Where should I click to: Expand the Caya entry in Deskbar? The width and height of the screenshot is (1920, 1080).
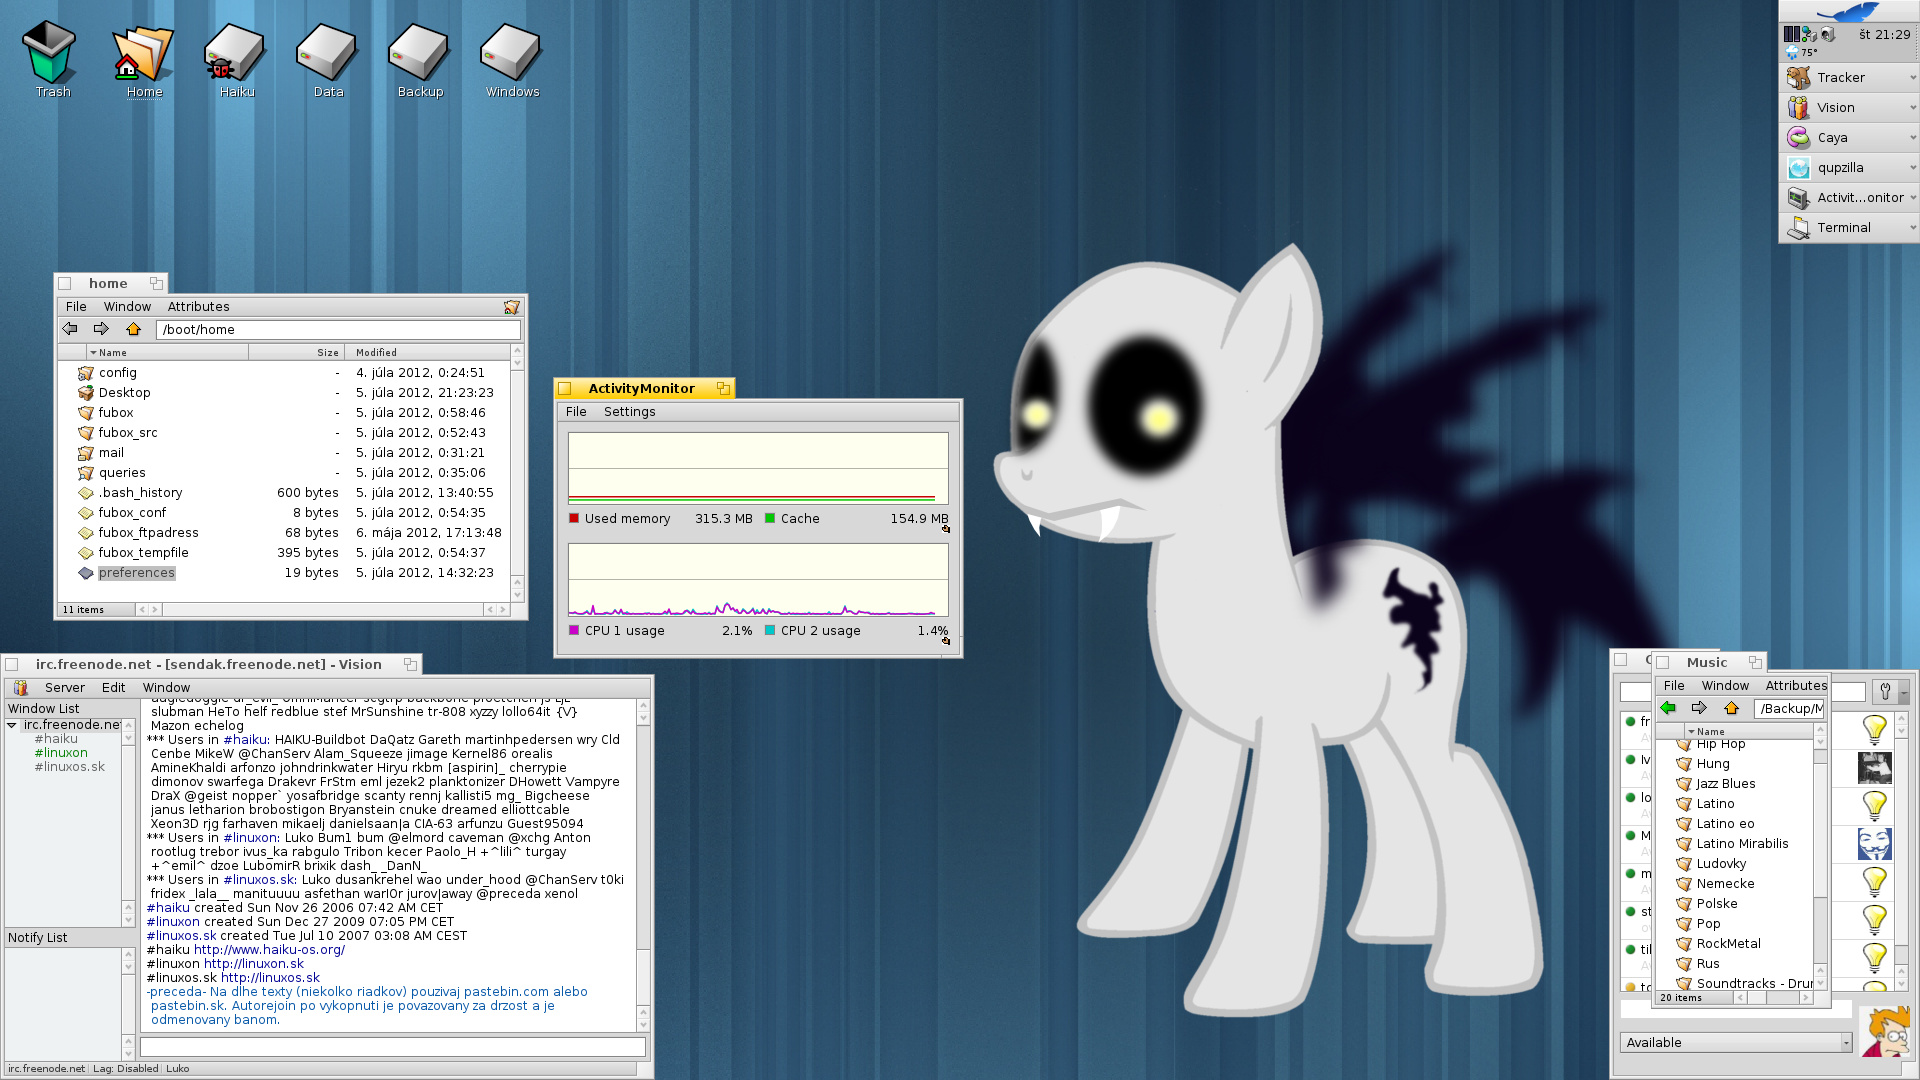pyautogui.click(x=1913, y=138)
